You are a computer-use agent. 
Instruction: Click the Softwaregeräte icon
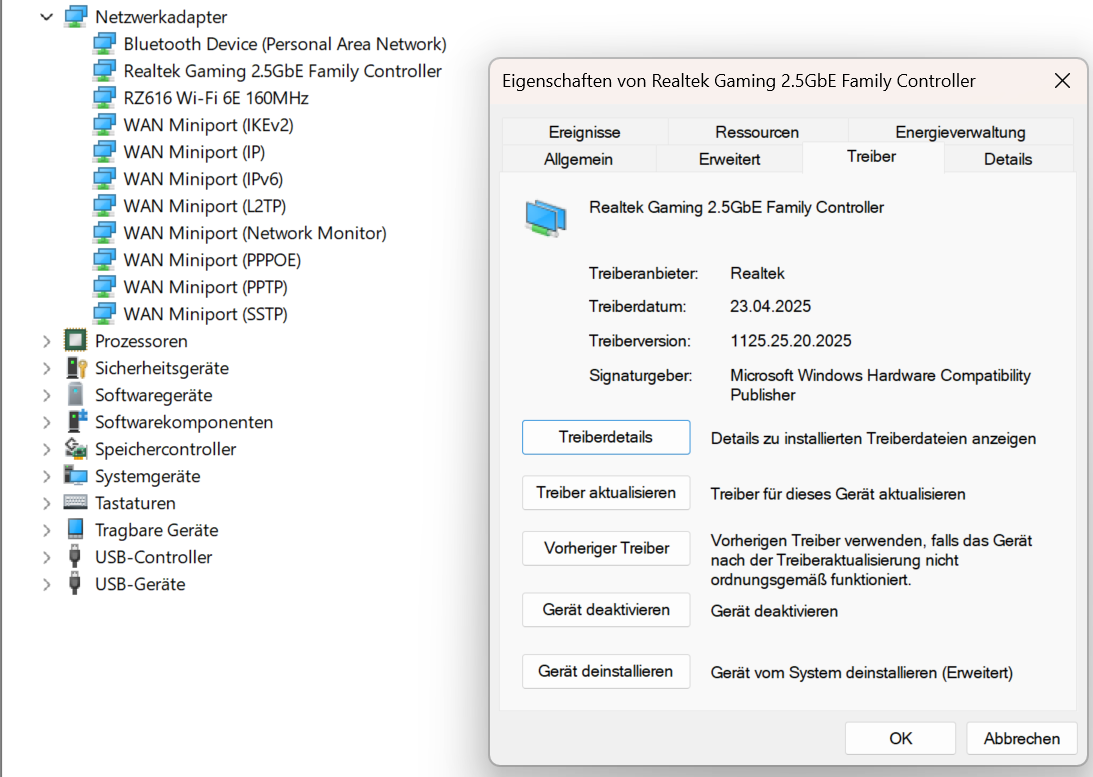(x=75, y=395)
